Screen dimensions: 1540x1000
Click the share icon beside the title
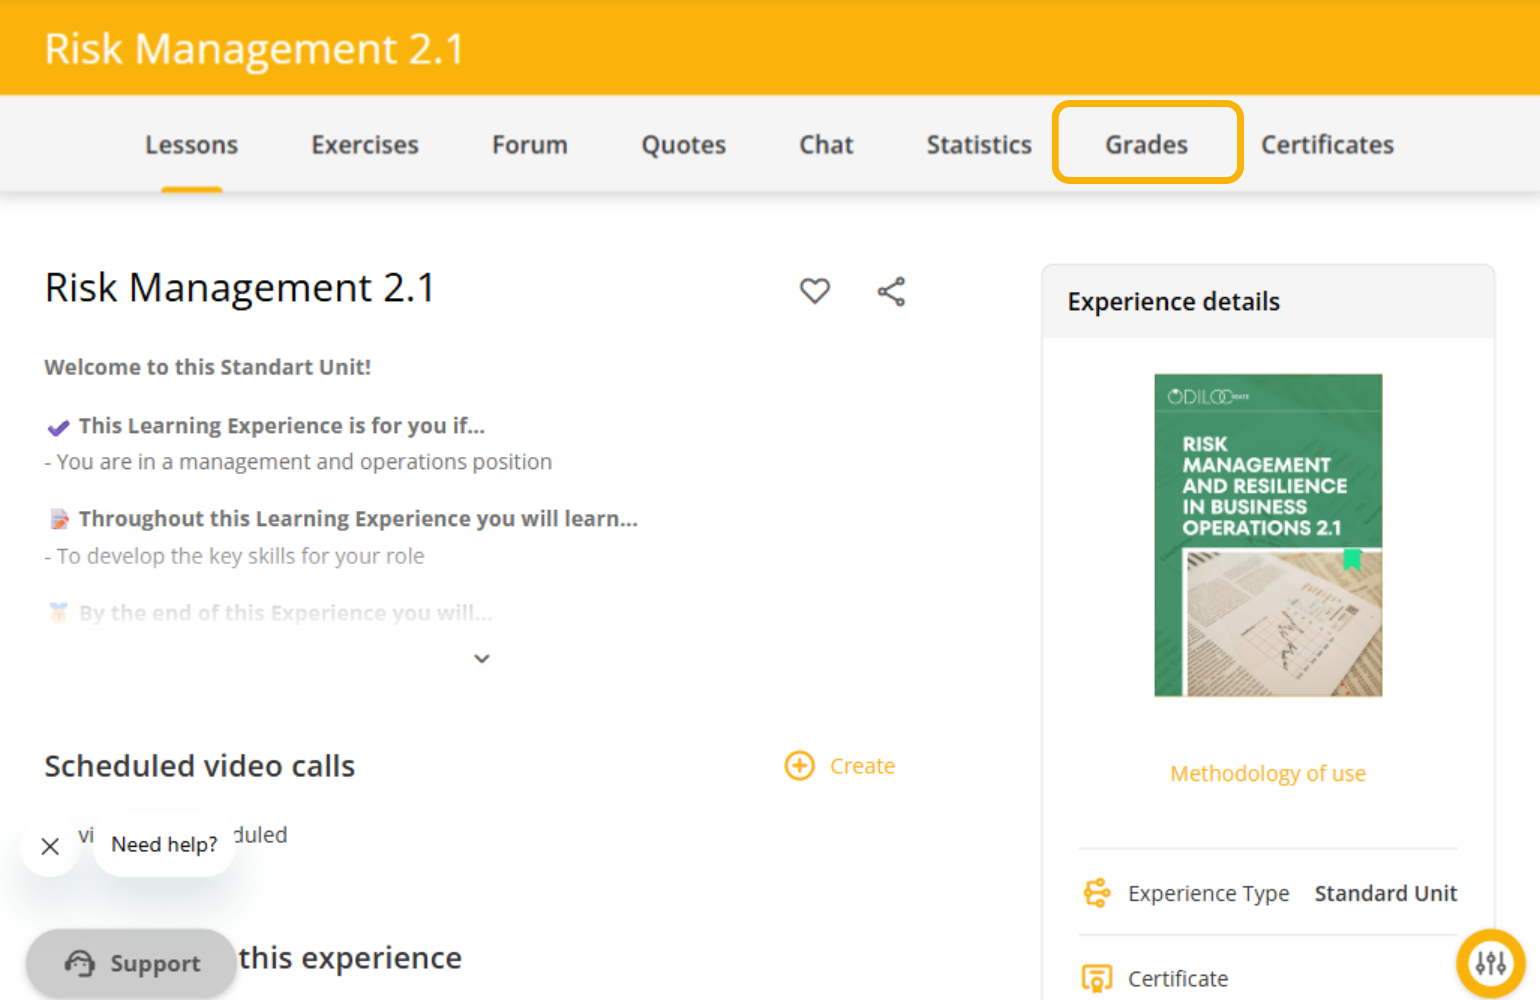tap(891, 291)
